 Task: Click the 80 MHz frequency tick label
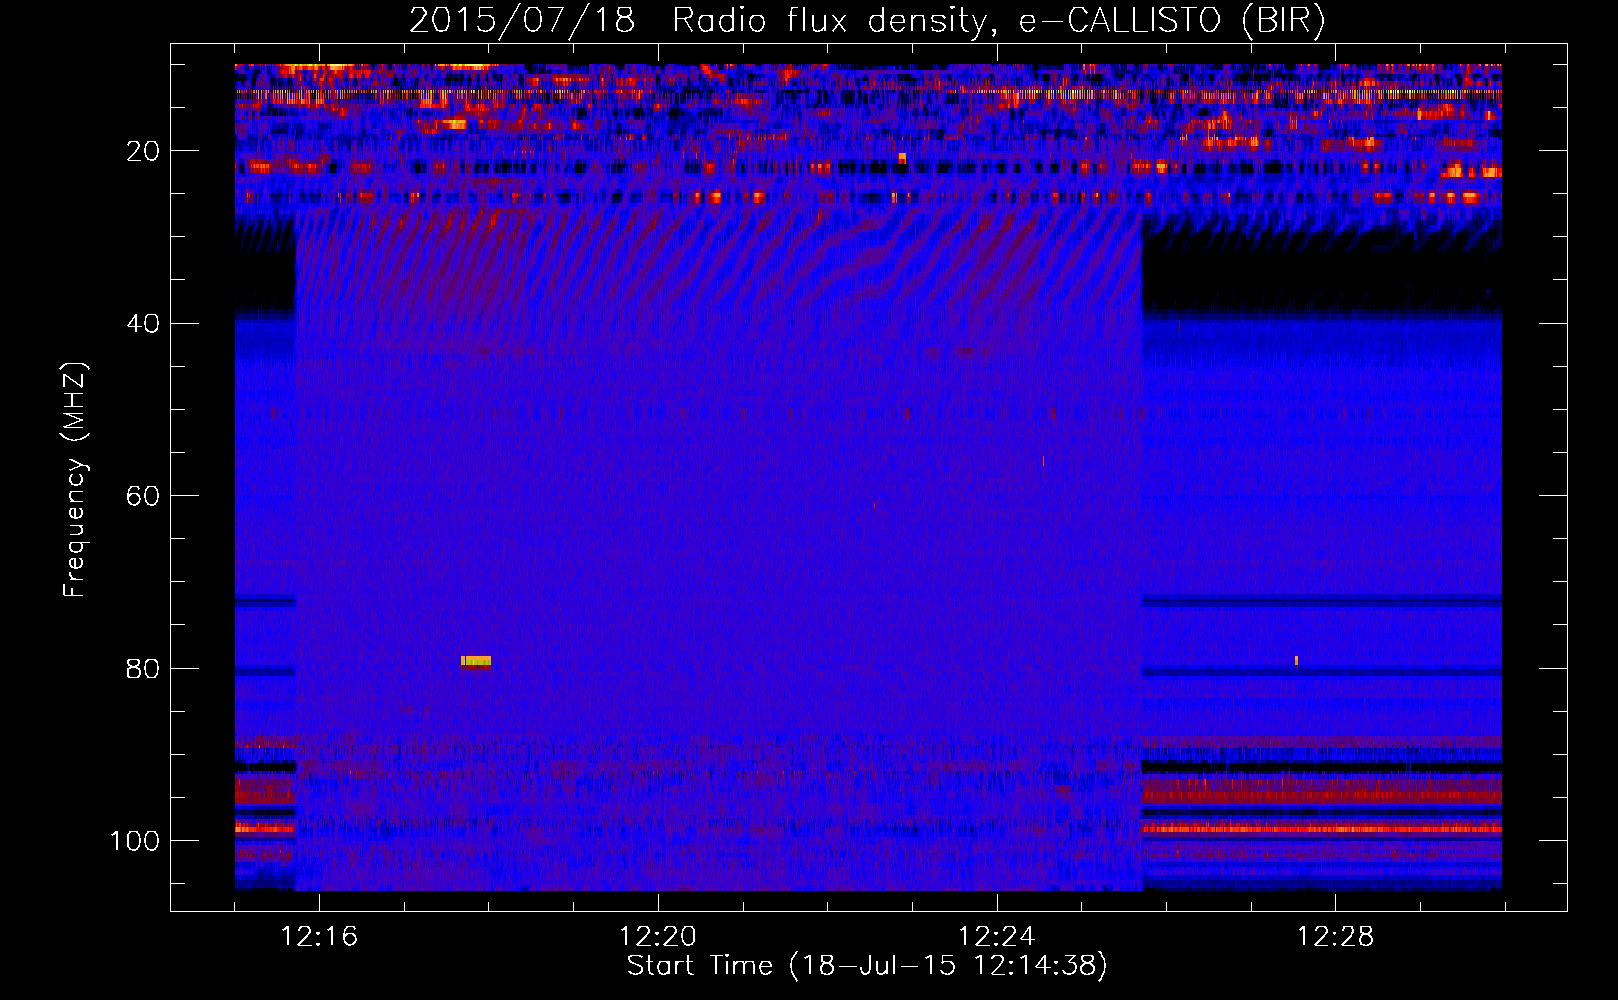point(144,669)
